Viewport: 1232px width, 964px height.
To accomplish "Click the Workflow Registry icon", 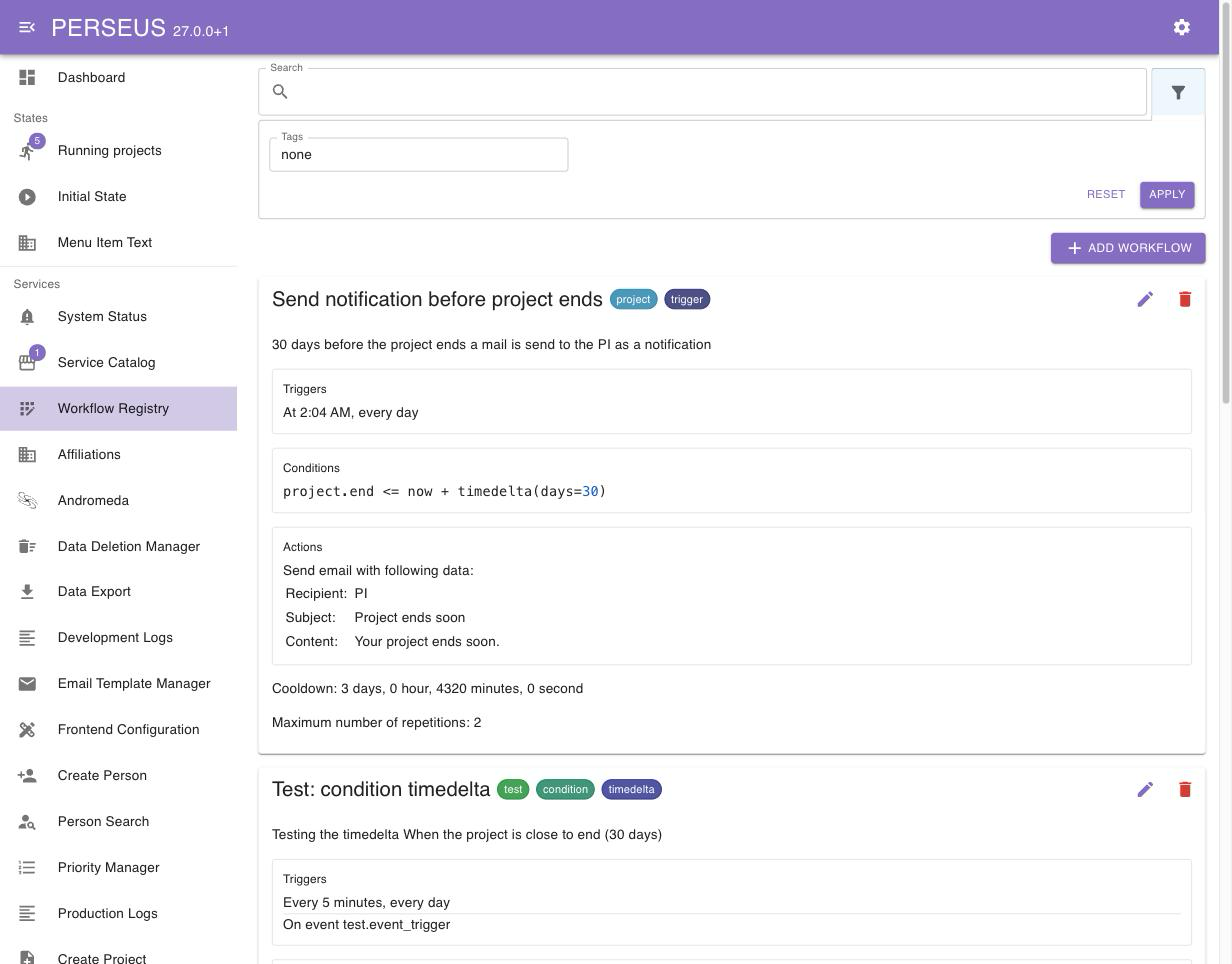I will pyautogui.click(x=27, y=409).
